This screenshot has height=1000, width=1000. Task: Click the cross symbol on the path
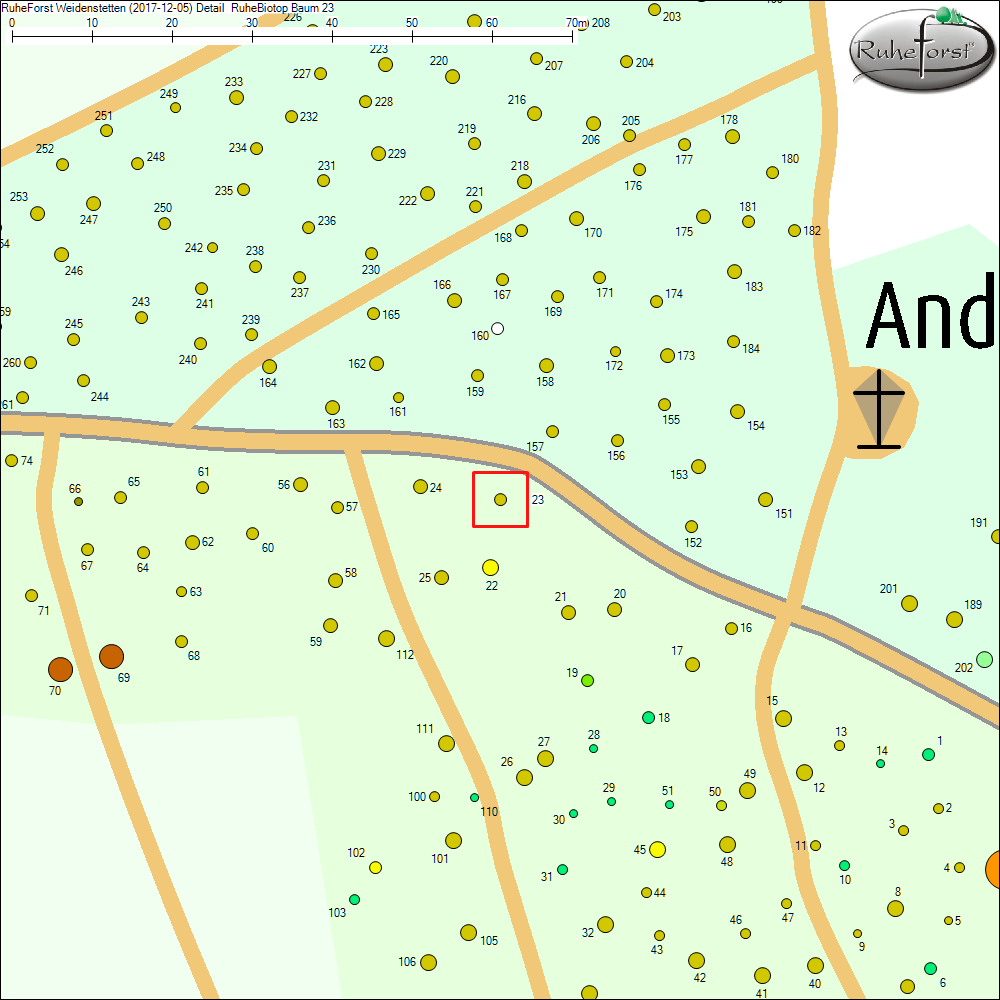coord(879,409)
